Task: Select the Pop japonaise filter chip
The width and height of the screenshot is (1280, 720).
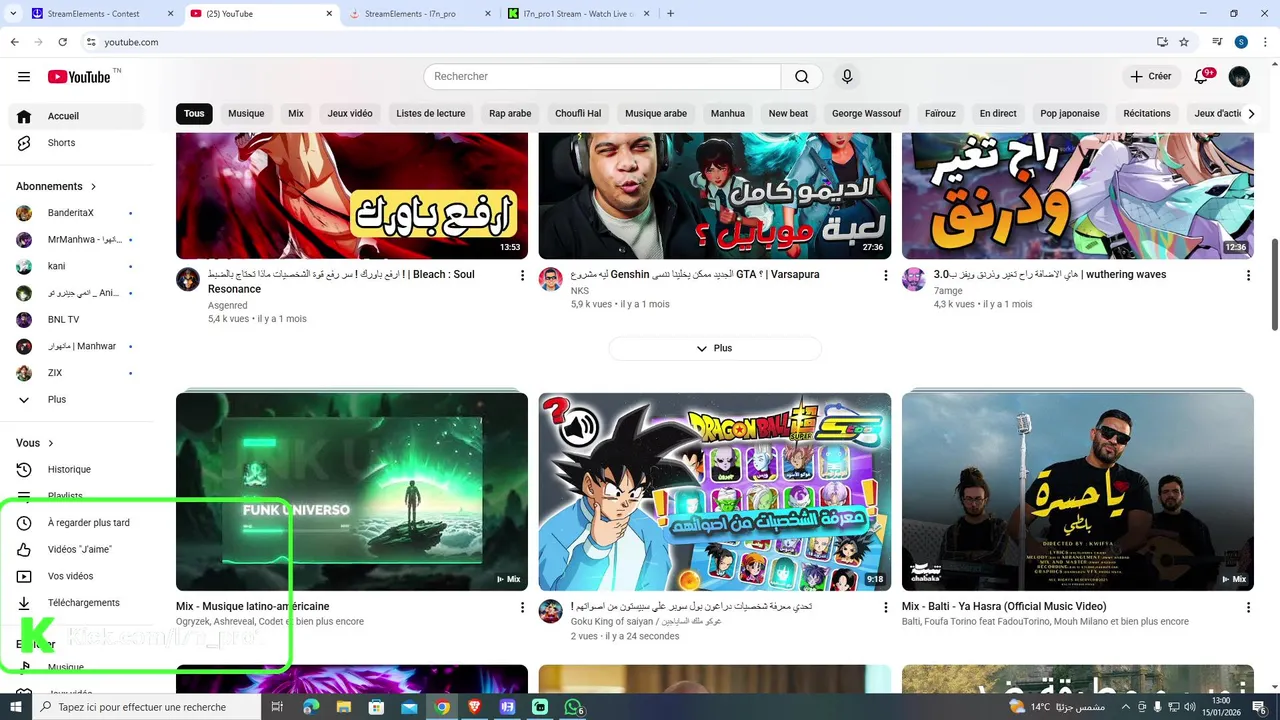Action: pyautogui.click(x=1070, y=114)
